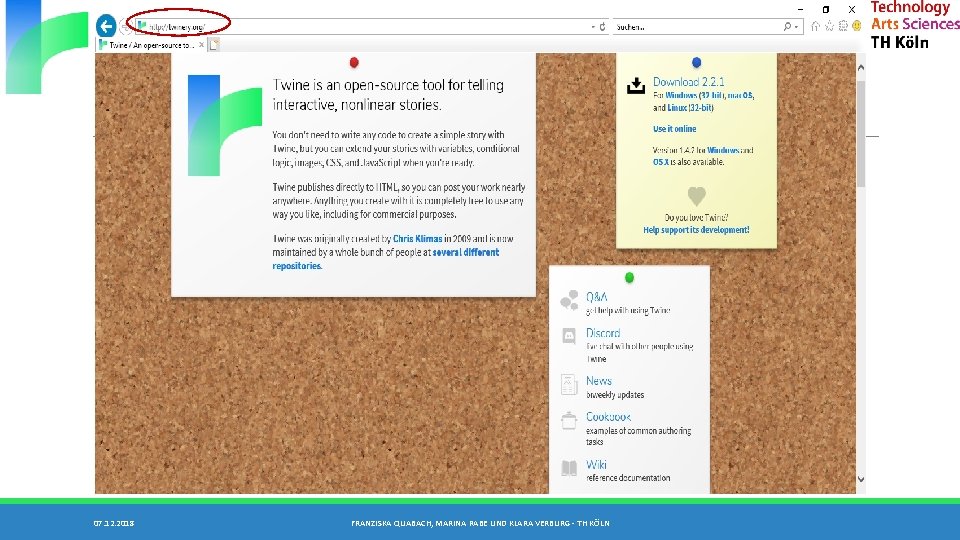The height and width of the screenshot is (540, 960).
Task: Click the News newspaper icon
Action: point(569,384)
